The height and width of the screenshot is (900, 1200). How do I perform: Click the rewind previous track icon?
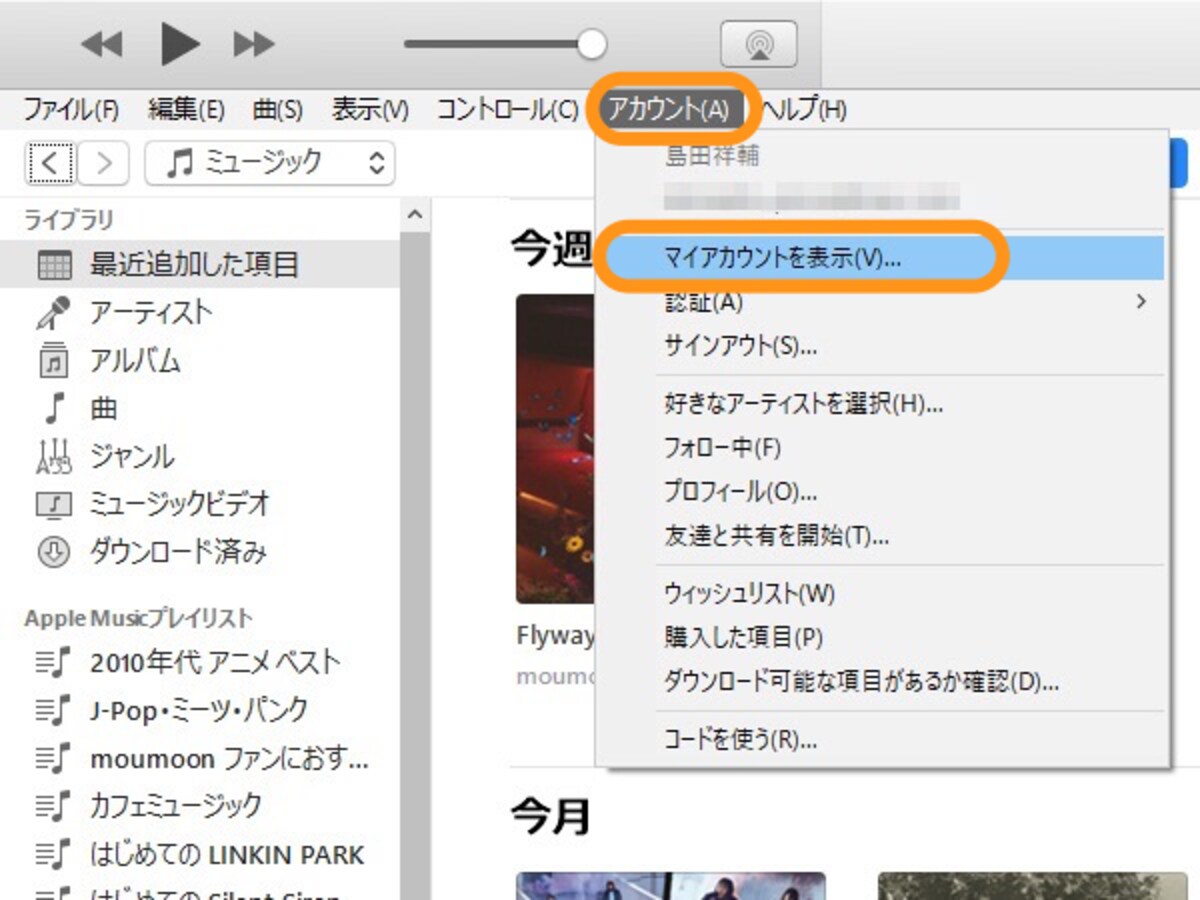click(x=101, y=44)
